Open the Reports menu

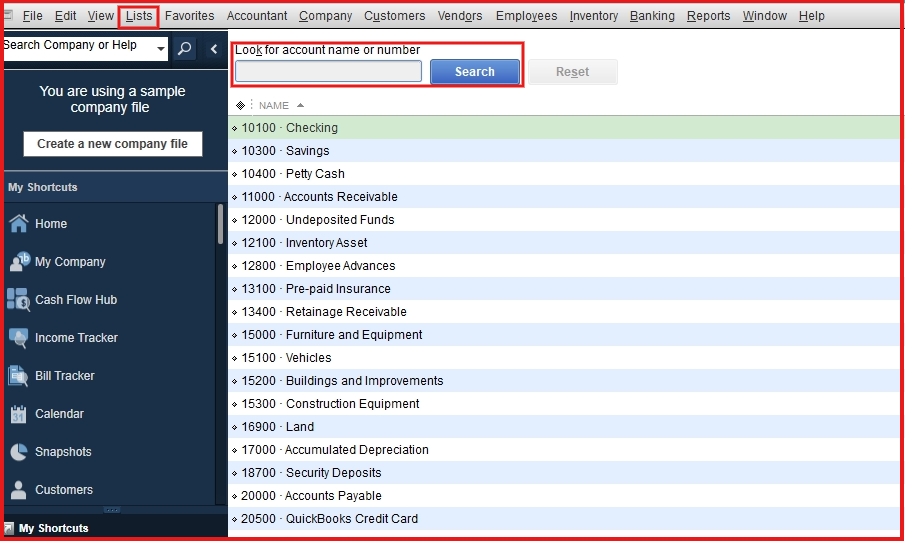[x=708, y=16]
